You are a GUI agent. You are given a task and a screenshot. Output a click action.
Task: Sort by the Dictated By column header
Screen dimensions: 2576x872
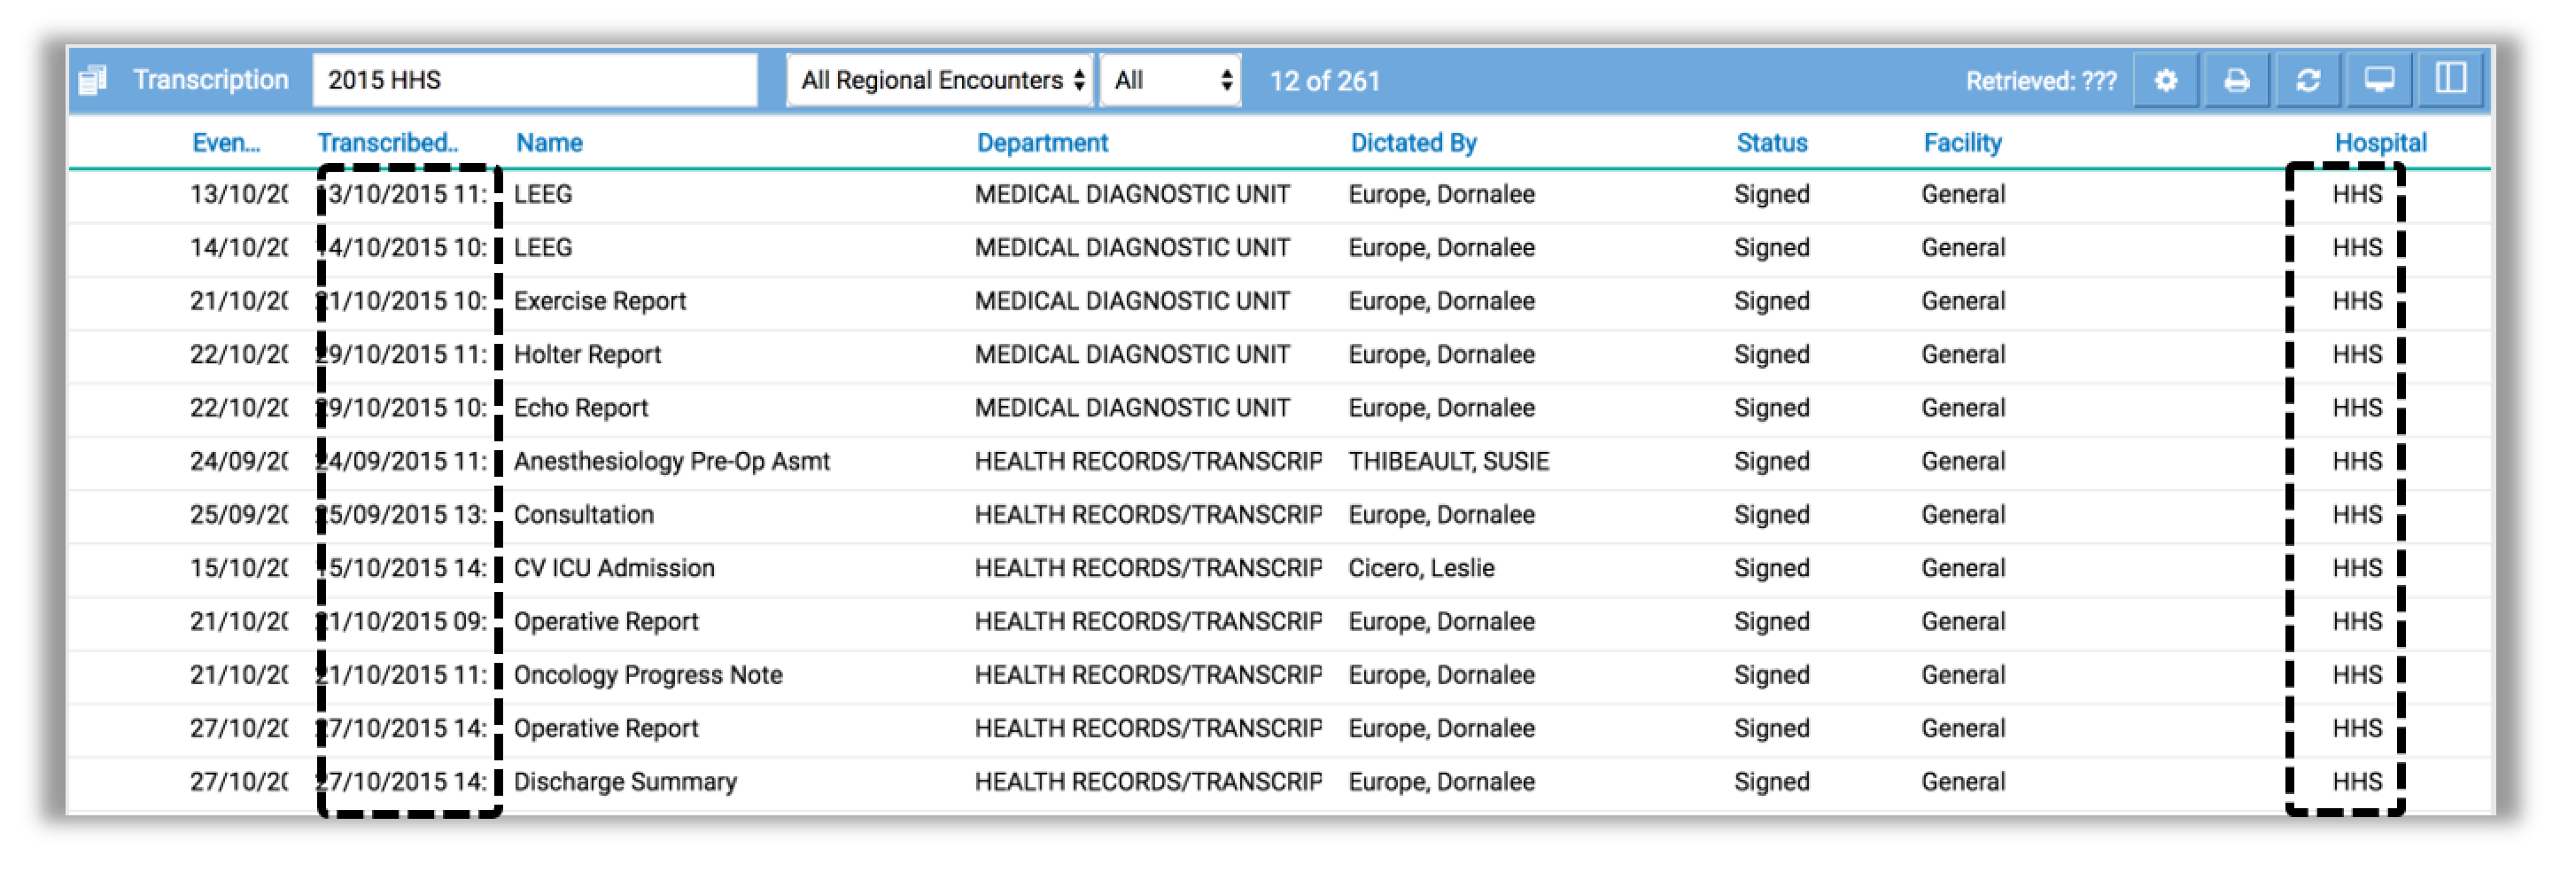click(1413, 143)
